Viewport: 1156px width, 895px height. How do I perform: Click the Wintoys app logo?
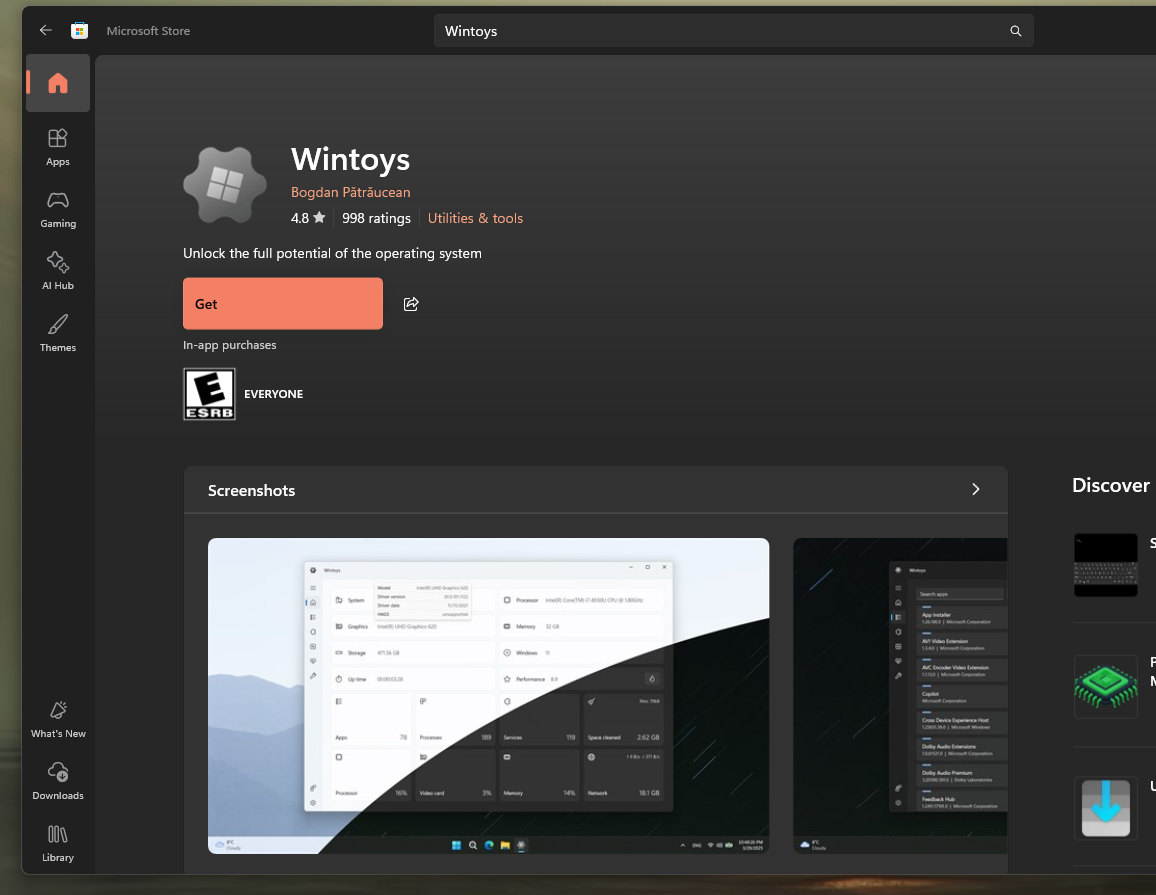(x=224, y=184)
